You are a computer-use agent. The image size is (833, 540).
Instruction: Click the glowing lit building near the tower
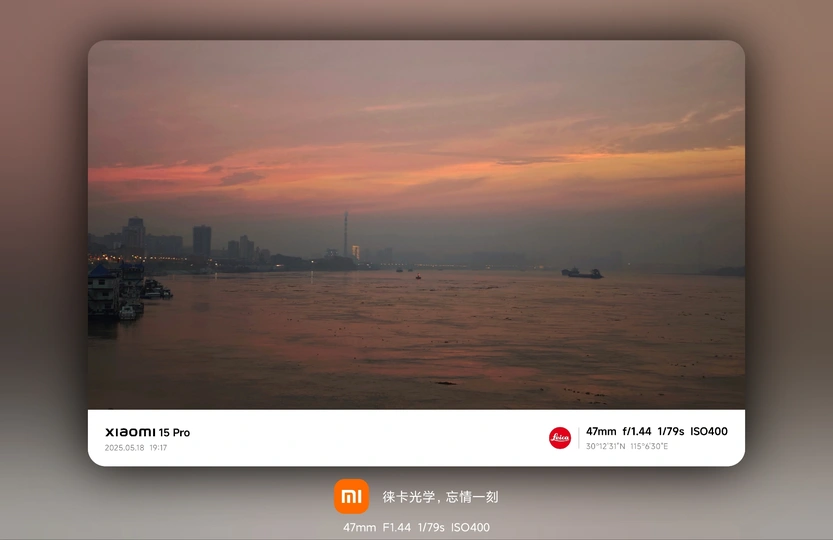click(355, 252)
